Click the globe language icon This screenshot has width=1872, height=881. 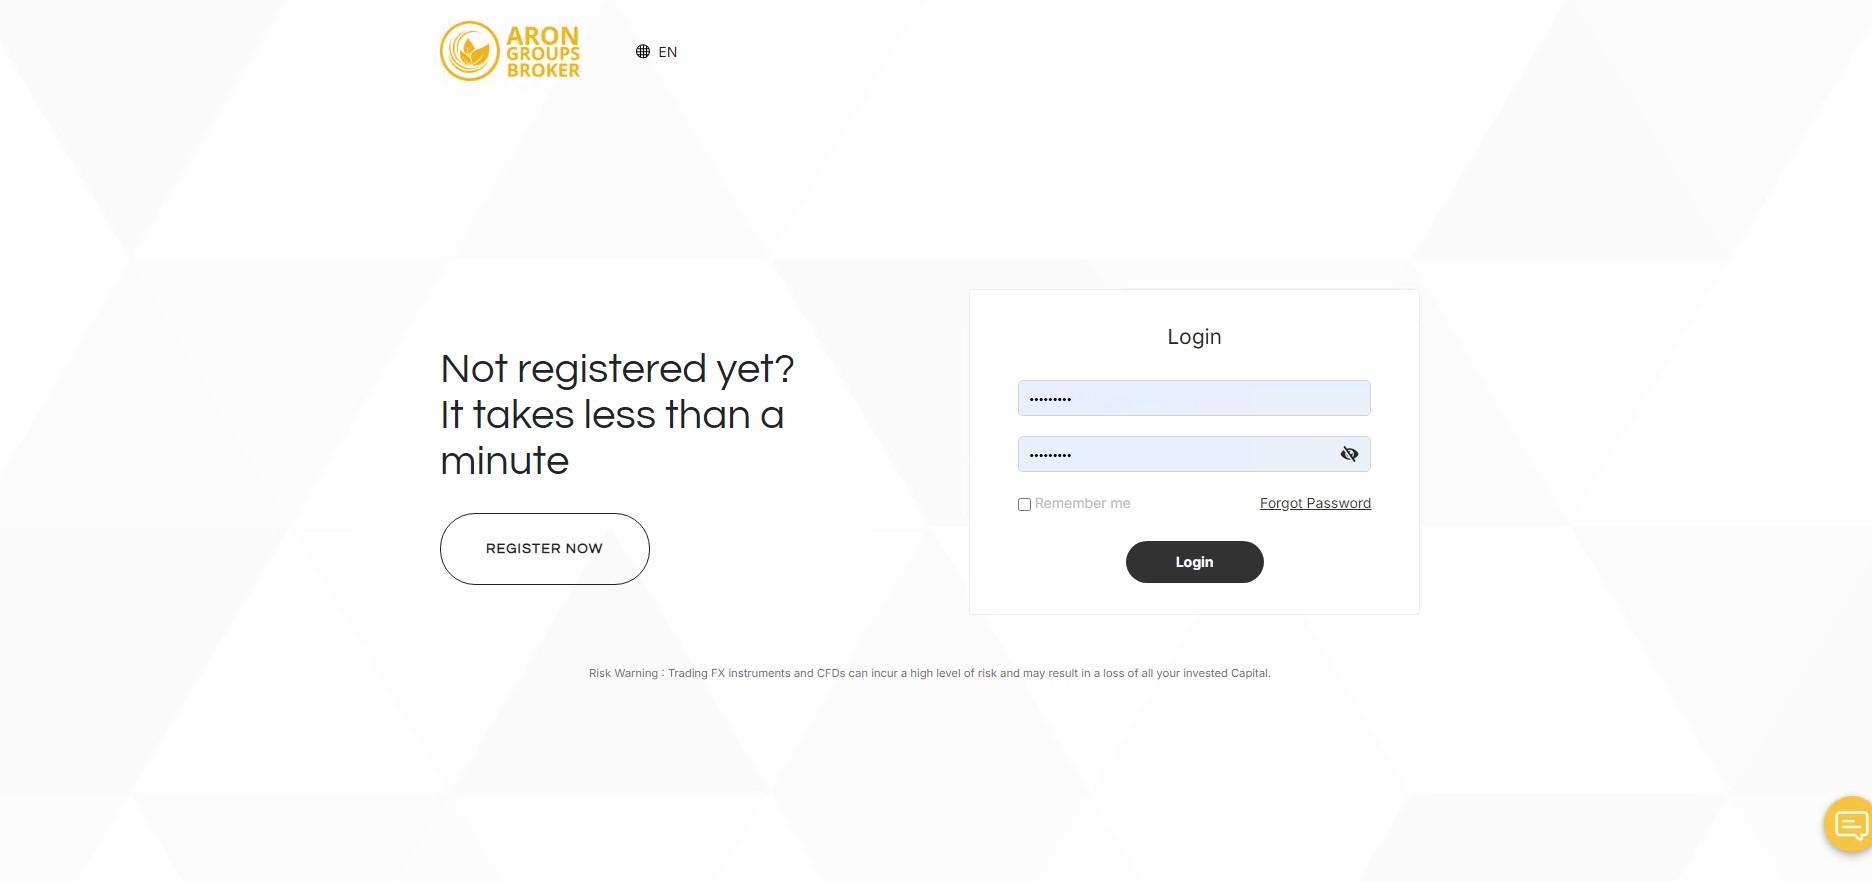click(643, 52)
